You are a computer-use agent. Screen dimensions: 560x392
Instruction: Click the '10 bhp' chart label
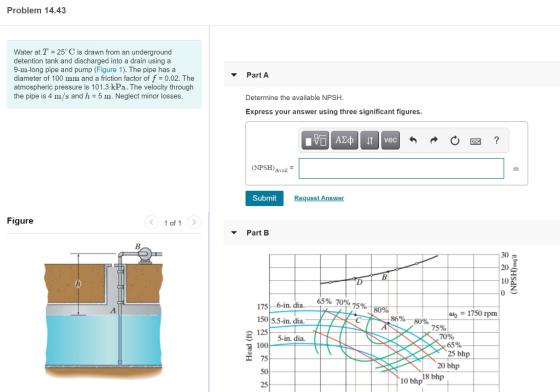(411, 381)
